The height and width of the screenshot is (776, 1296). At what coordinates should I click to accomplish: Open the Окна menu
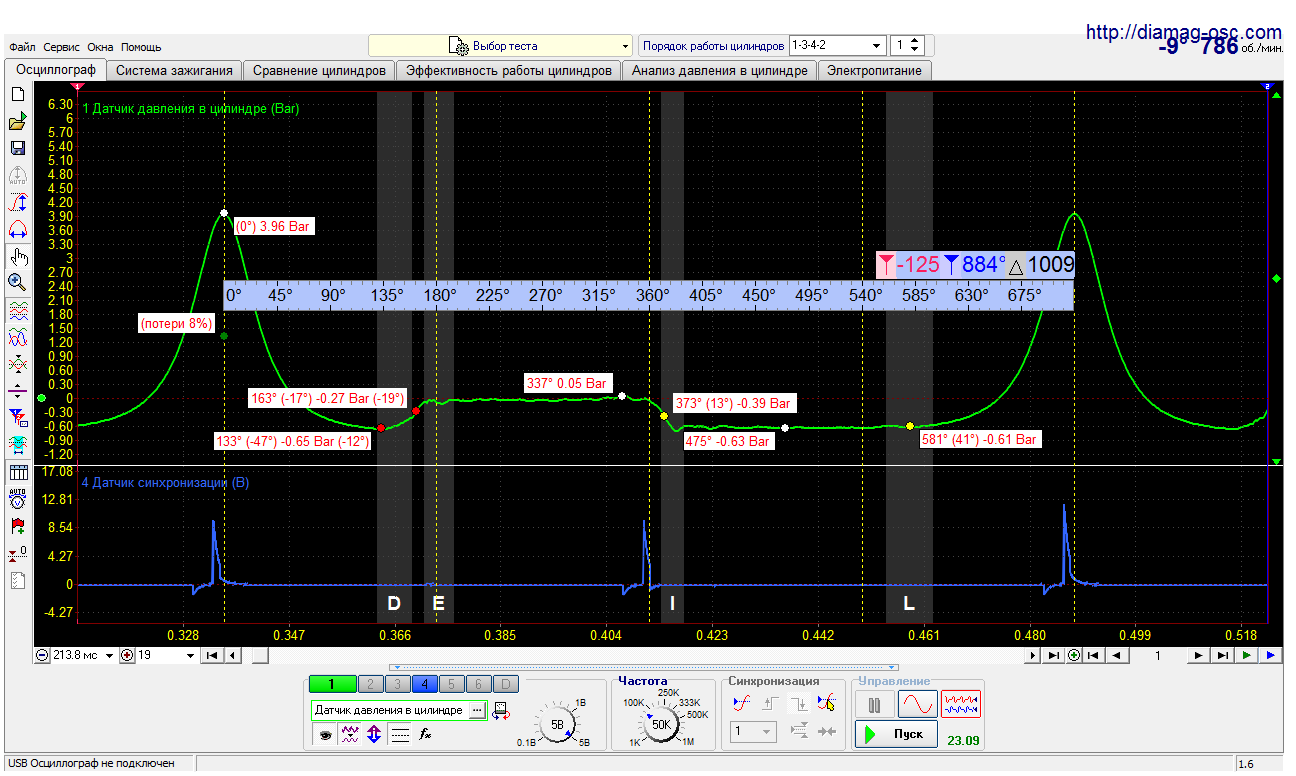101,47
